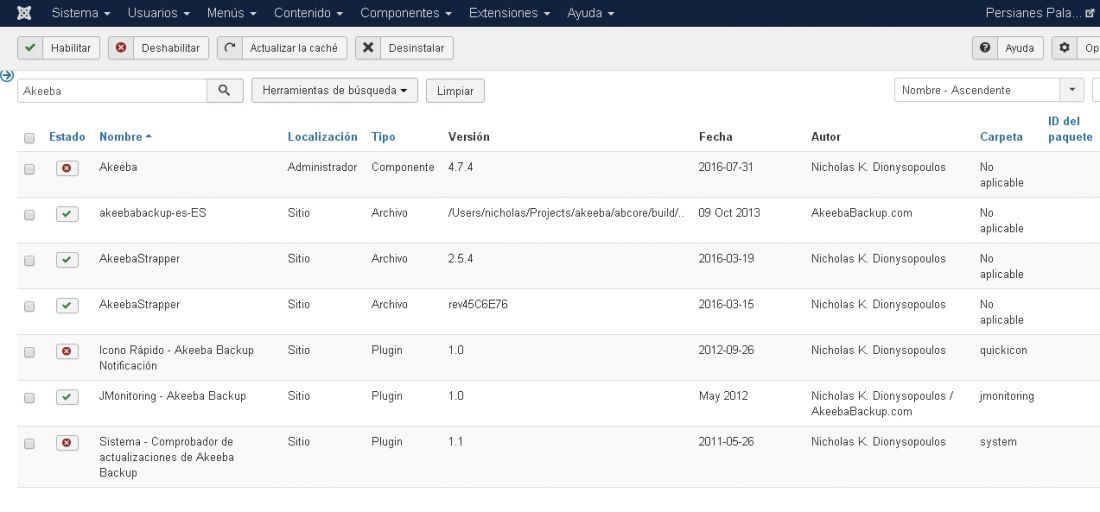
Task: Click date text May 2012
Action: click(x=723, y=396)
